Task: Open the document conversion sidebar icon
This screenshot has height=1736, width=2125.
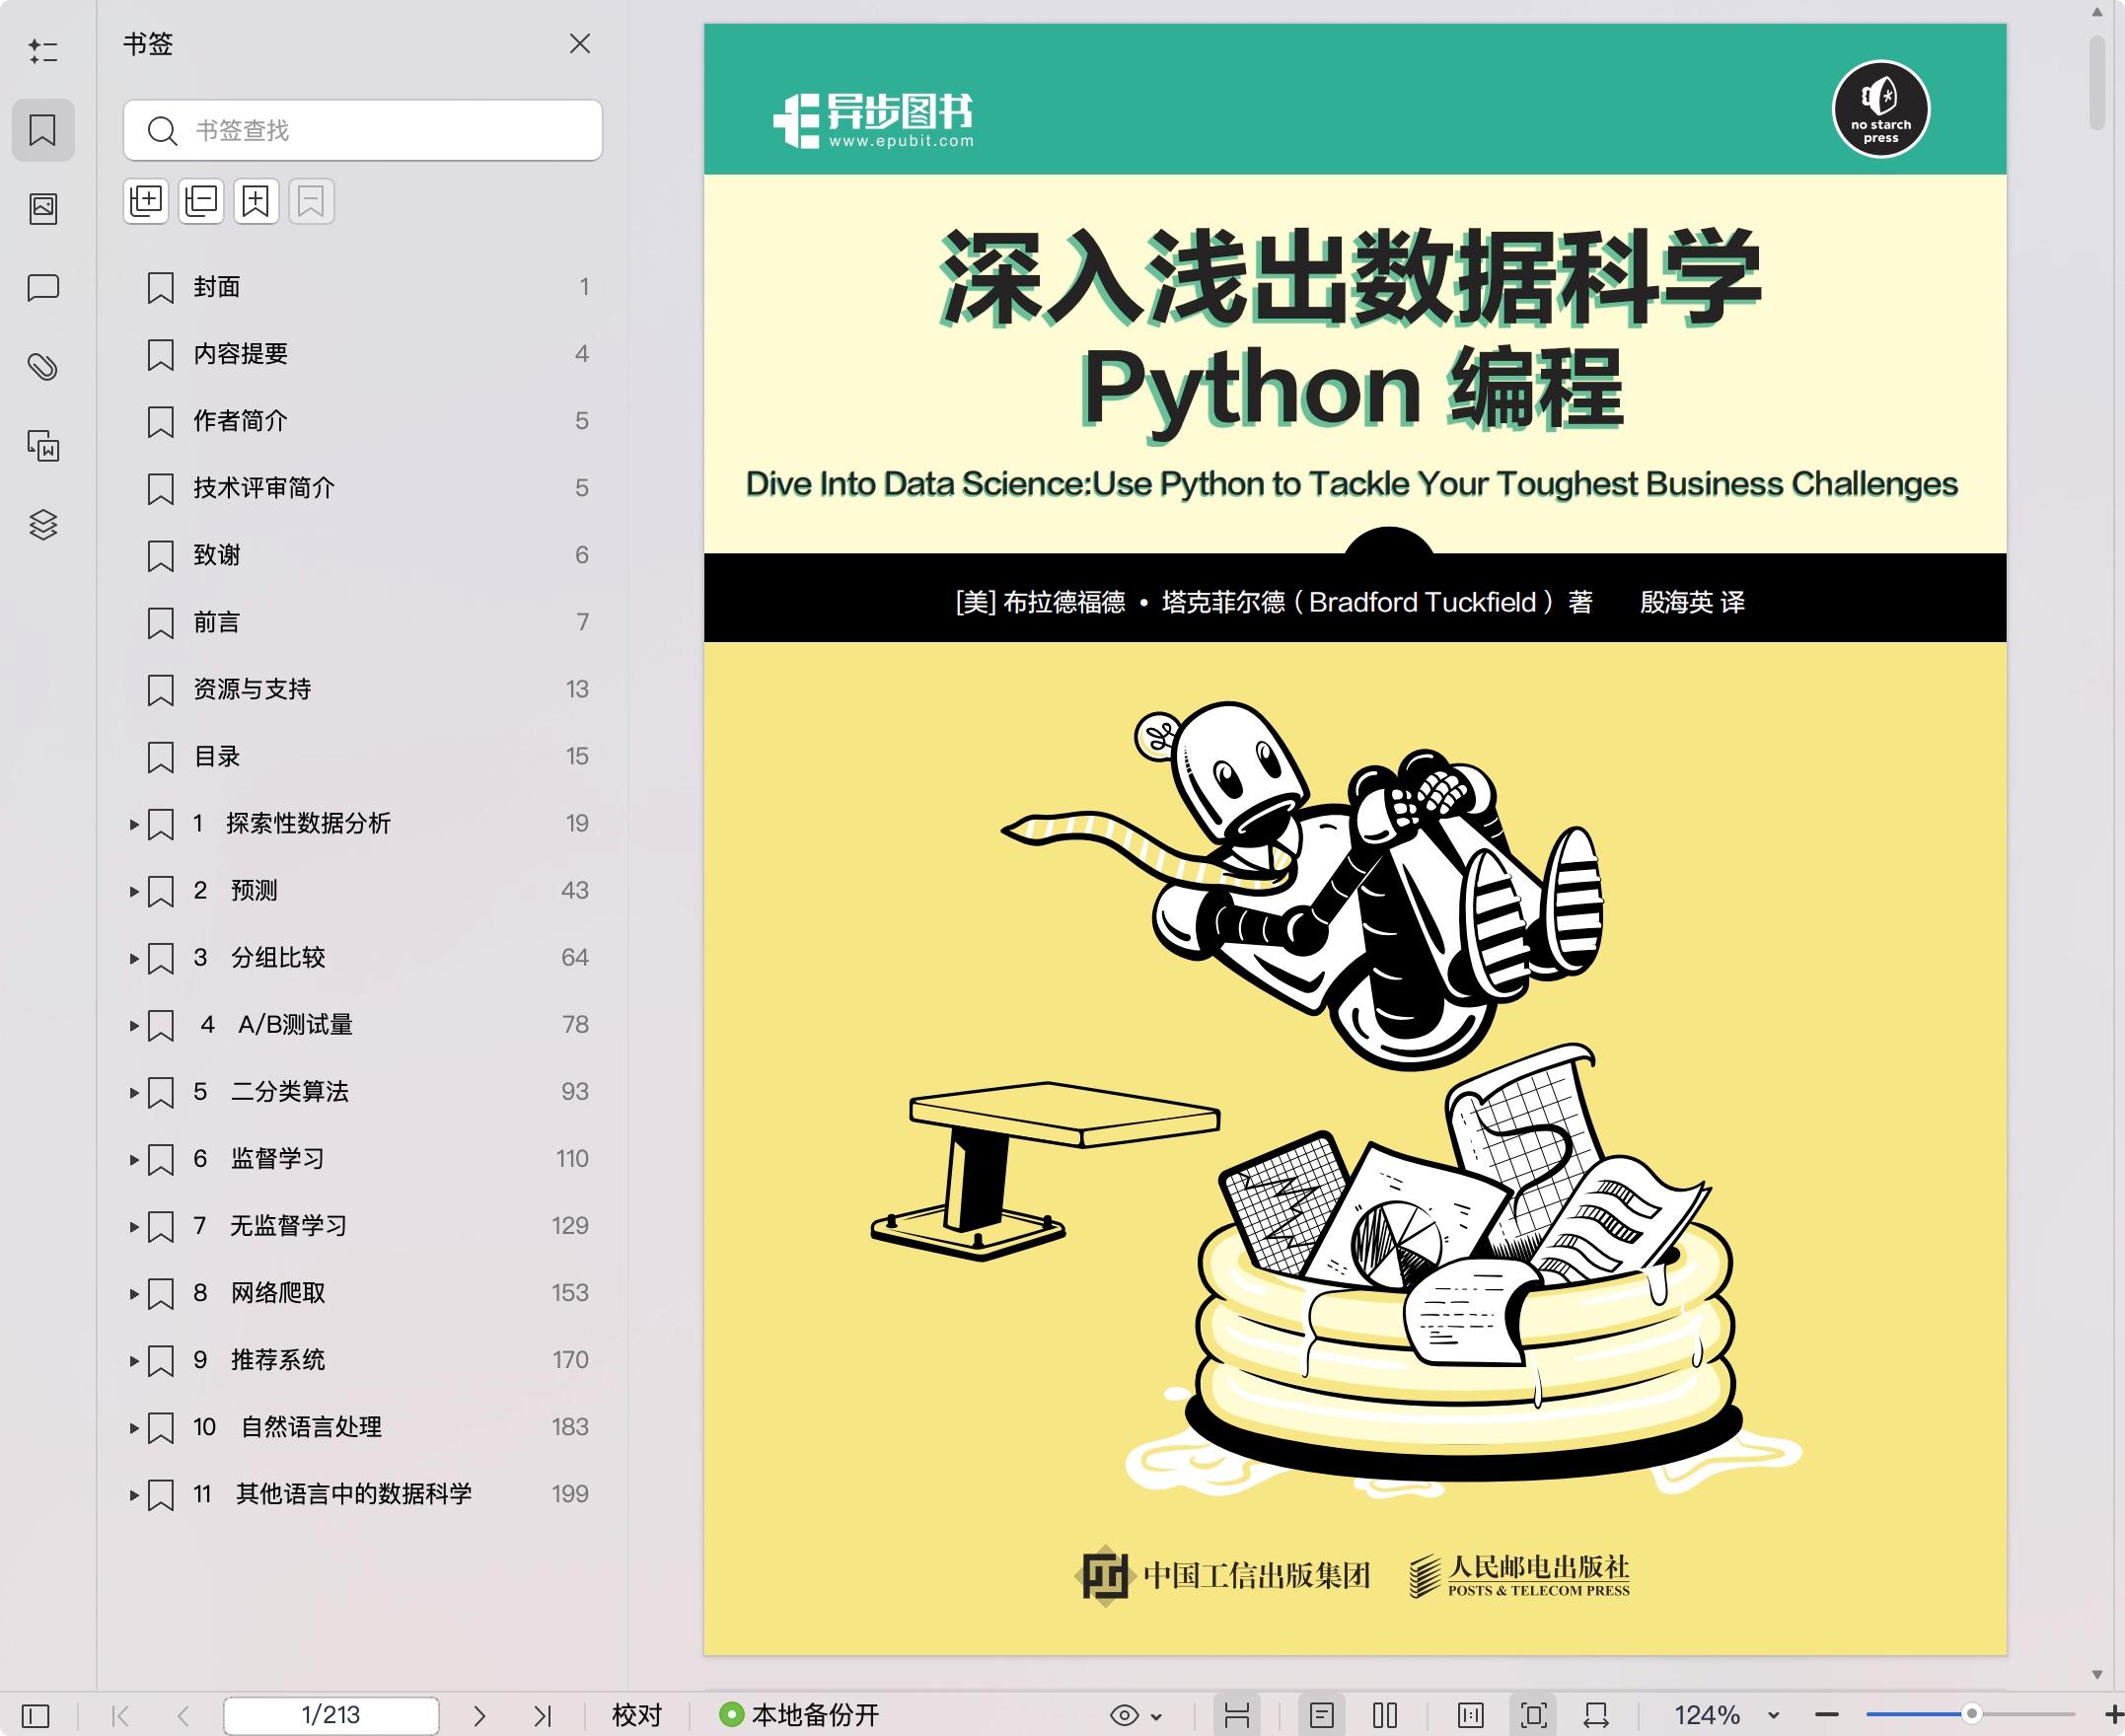Action: 43,446
